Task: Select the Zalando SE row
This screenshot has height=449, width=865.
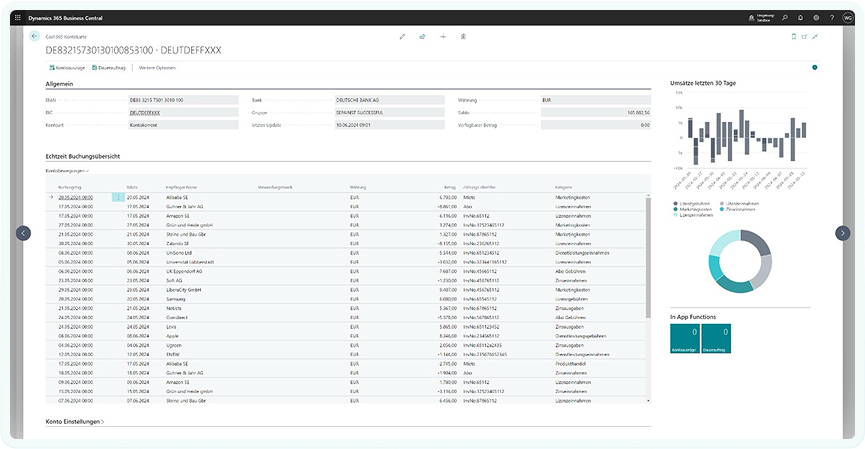Action: pos(345,244)
